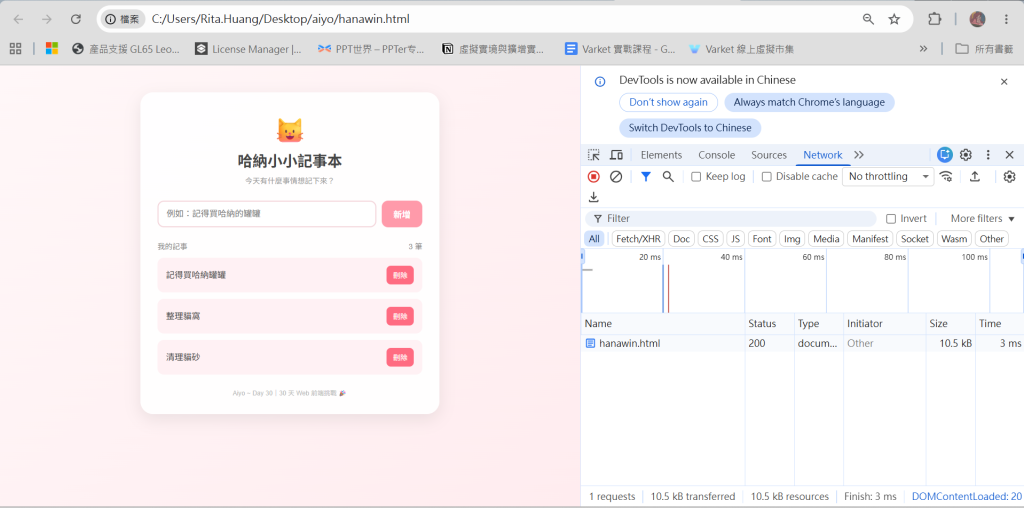Toggle the network filter funnel icon

click(x=646, y=176)
